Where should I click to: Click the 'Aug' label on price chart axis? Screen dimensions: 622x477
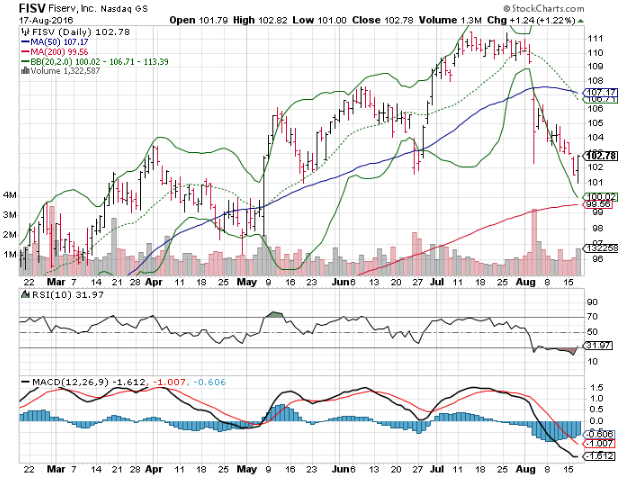pyautogui.click(x=526, y=282)
